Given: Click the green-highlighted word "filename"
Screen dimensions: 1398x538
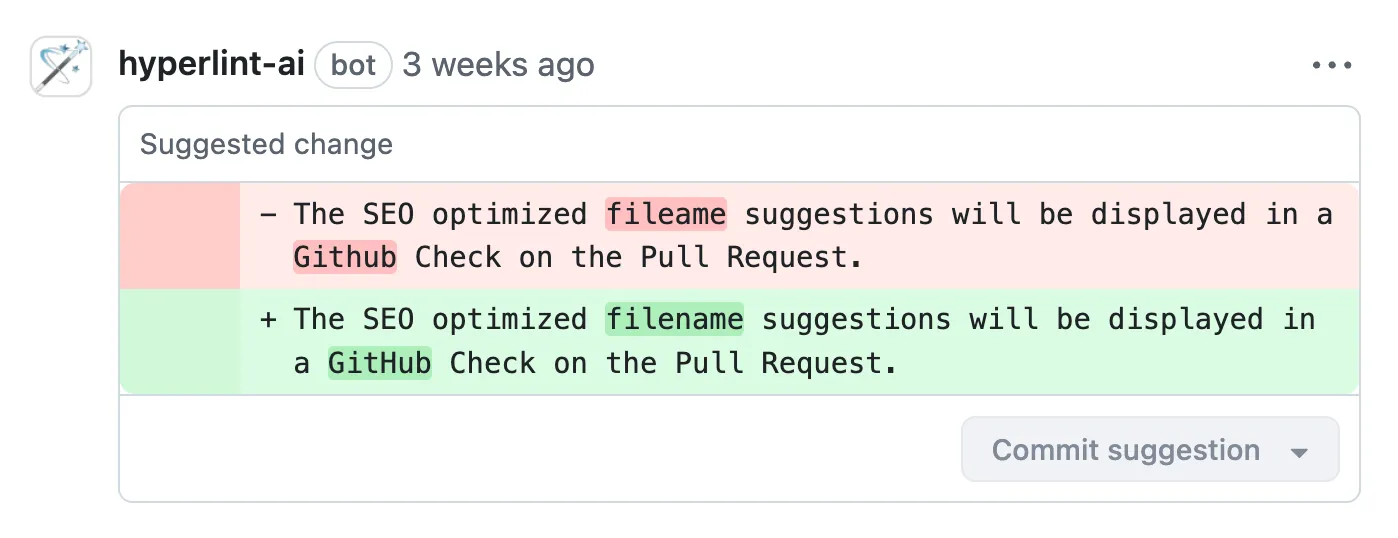Looking at the screenshot, I should click(x=674, y=320).
